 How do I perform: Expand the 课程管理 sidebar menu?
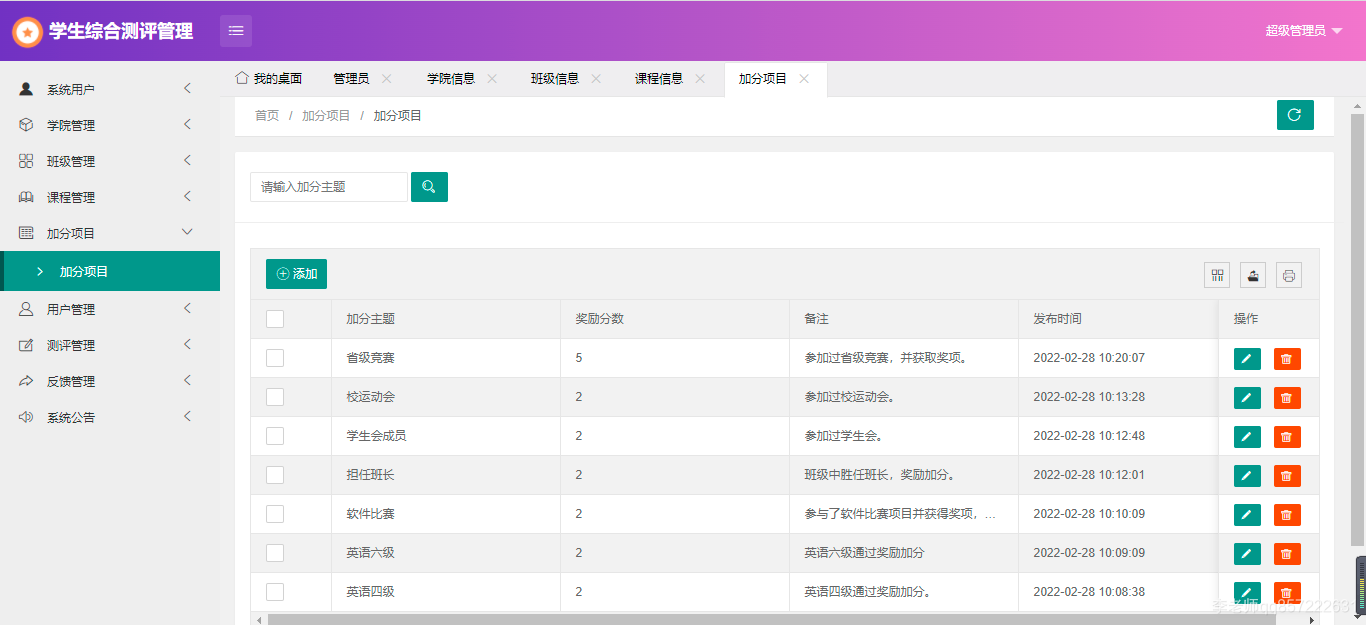pos(110,197)
